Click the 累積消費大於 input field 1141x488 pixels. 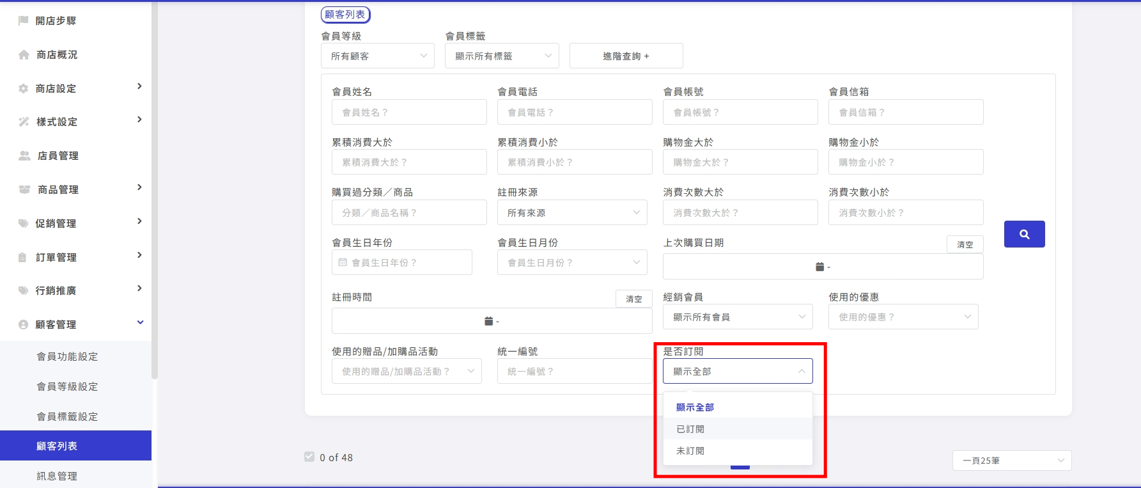409,162
